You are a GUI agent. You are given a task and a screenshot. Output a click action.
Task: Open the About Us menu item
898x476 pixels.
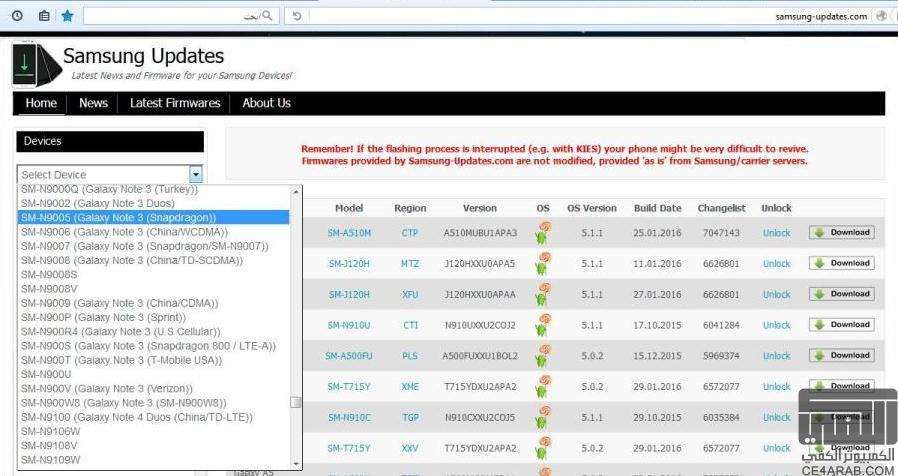[x=266, y=103]
